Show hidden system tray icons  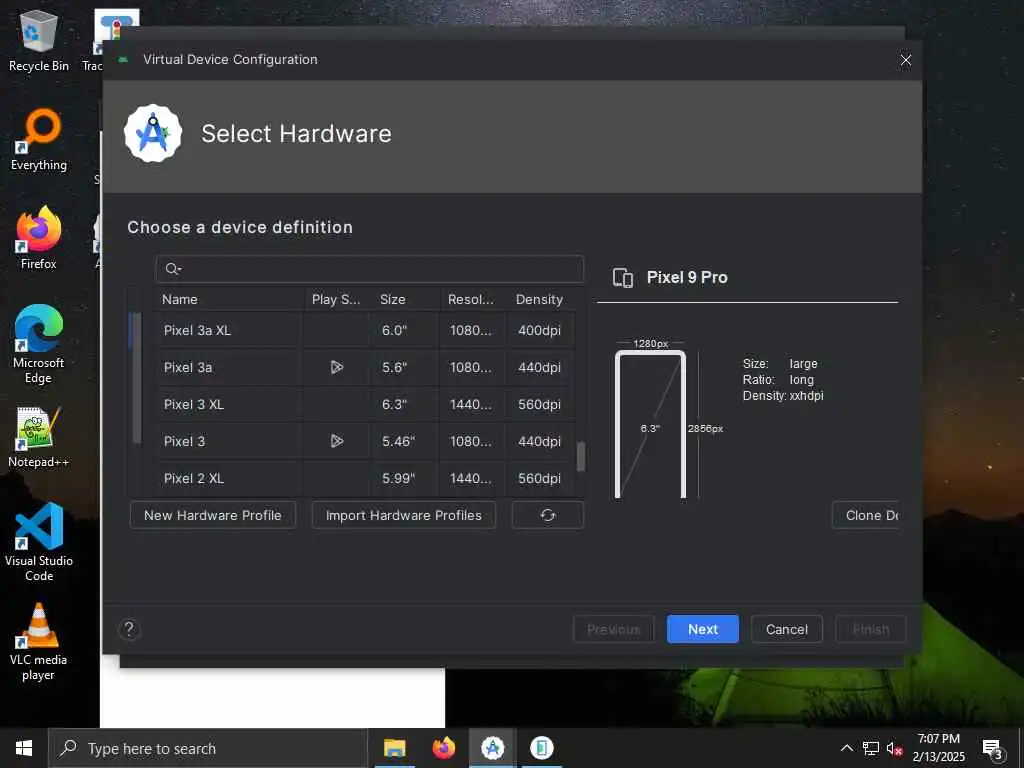[x=846, y=748]
